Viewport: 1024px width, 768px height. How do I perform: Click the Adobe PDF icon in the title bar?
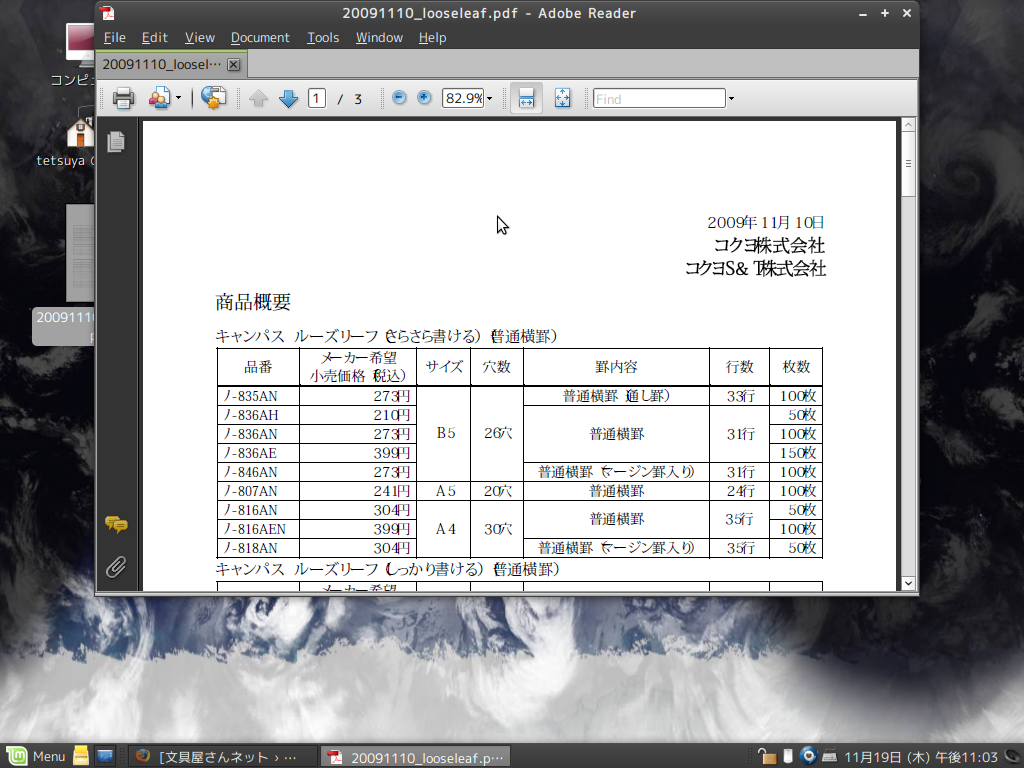106,13
